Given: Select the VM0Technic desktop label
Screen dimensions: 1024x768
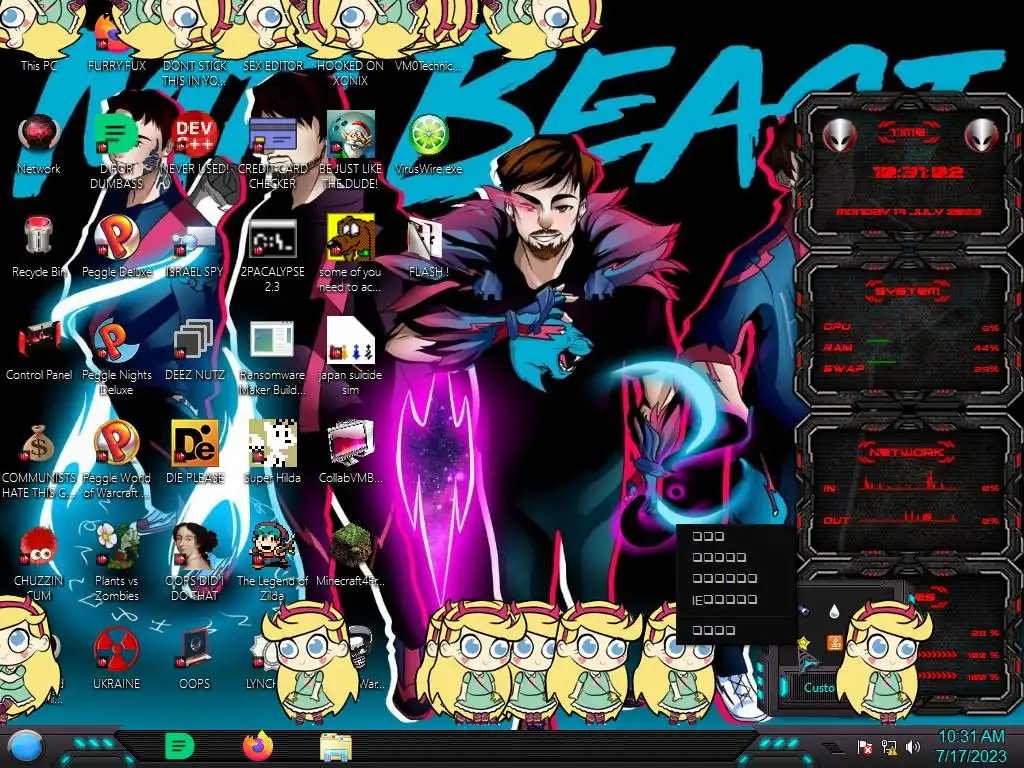Looking at the screenshot, I should click(x=428, y=65).
